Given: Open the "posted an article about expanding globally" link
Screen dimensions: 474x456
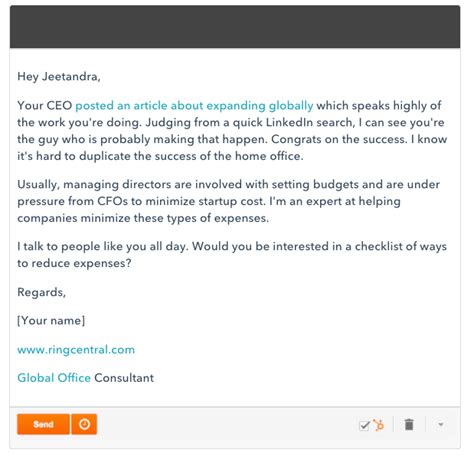Looking at the screenshot, I should click(x=194, y=106).
